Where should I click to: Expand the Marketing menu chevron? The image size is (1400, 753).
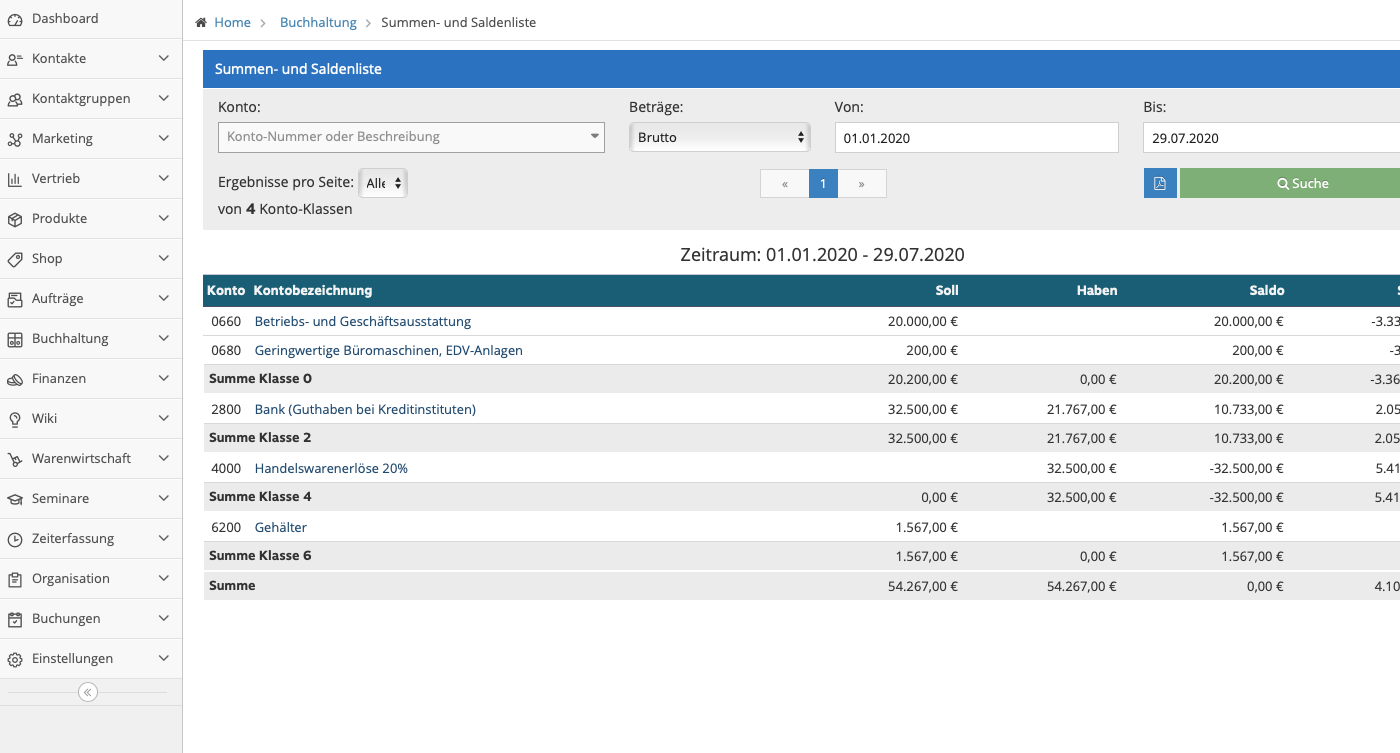[164, 139]
